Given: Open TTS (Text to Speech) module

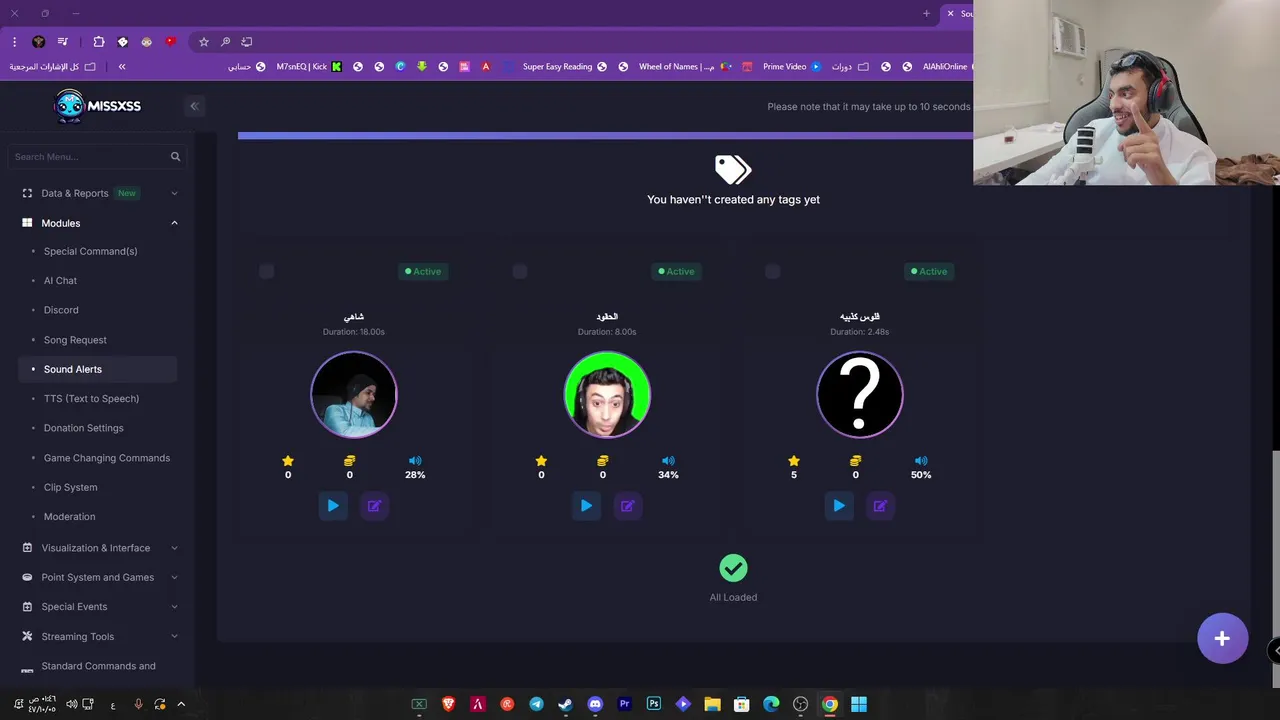Looking at the screenshot, I should (x=91, y=399).
